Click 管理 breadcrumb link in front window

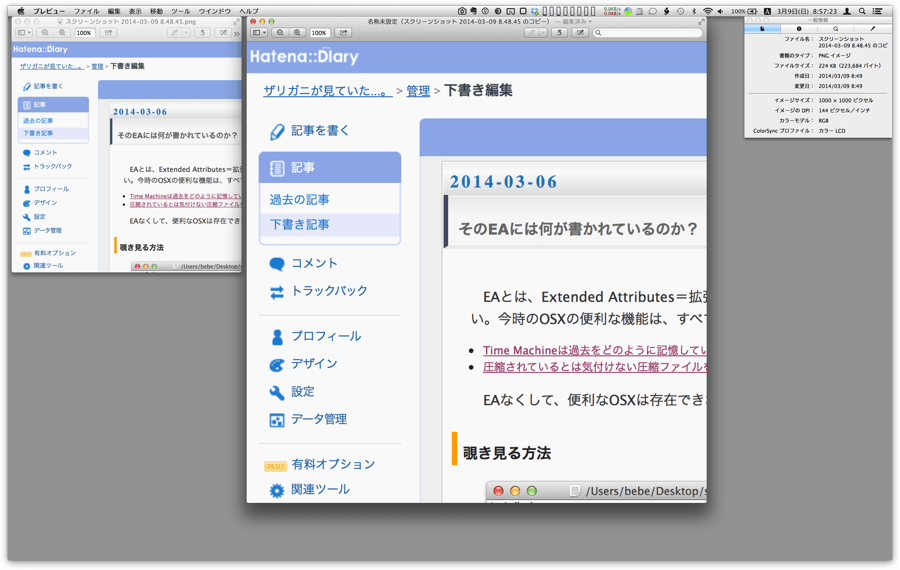tap(418, 91)
